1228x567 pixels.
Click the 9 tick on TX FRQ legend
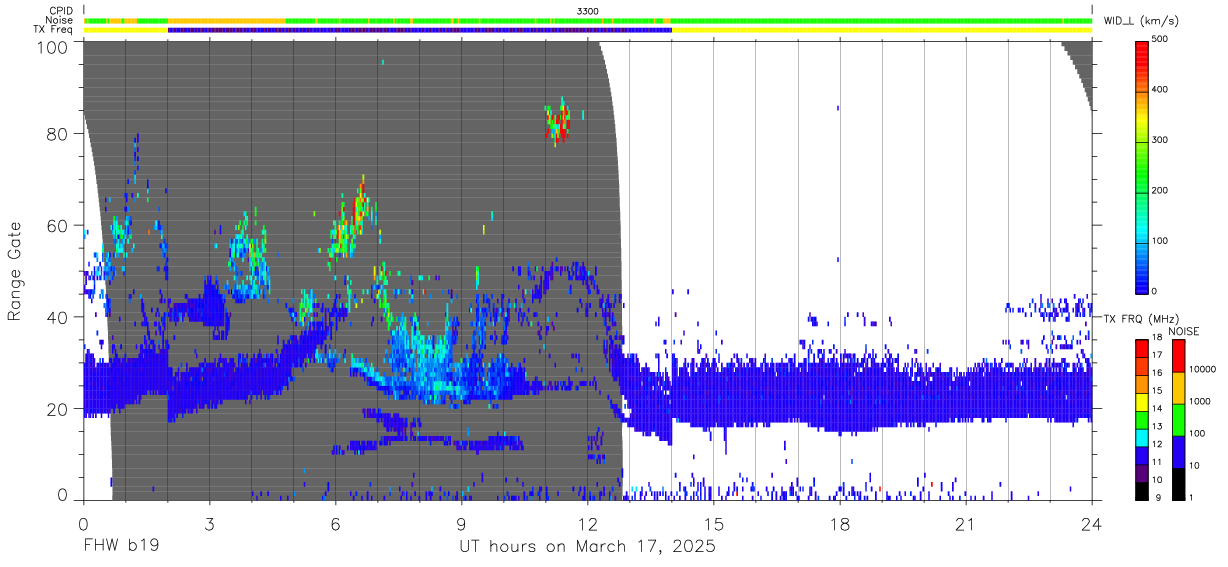pyautogui.click(x=1158, y=498)
